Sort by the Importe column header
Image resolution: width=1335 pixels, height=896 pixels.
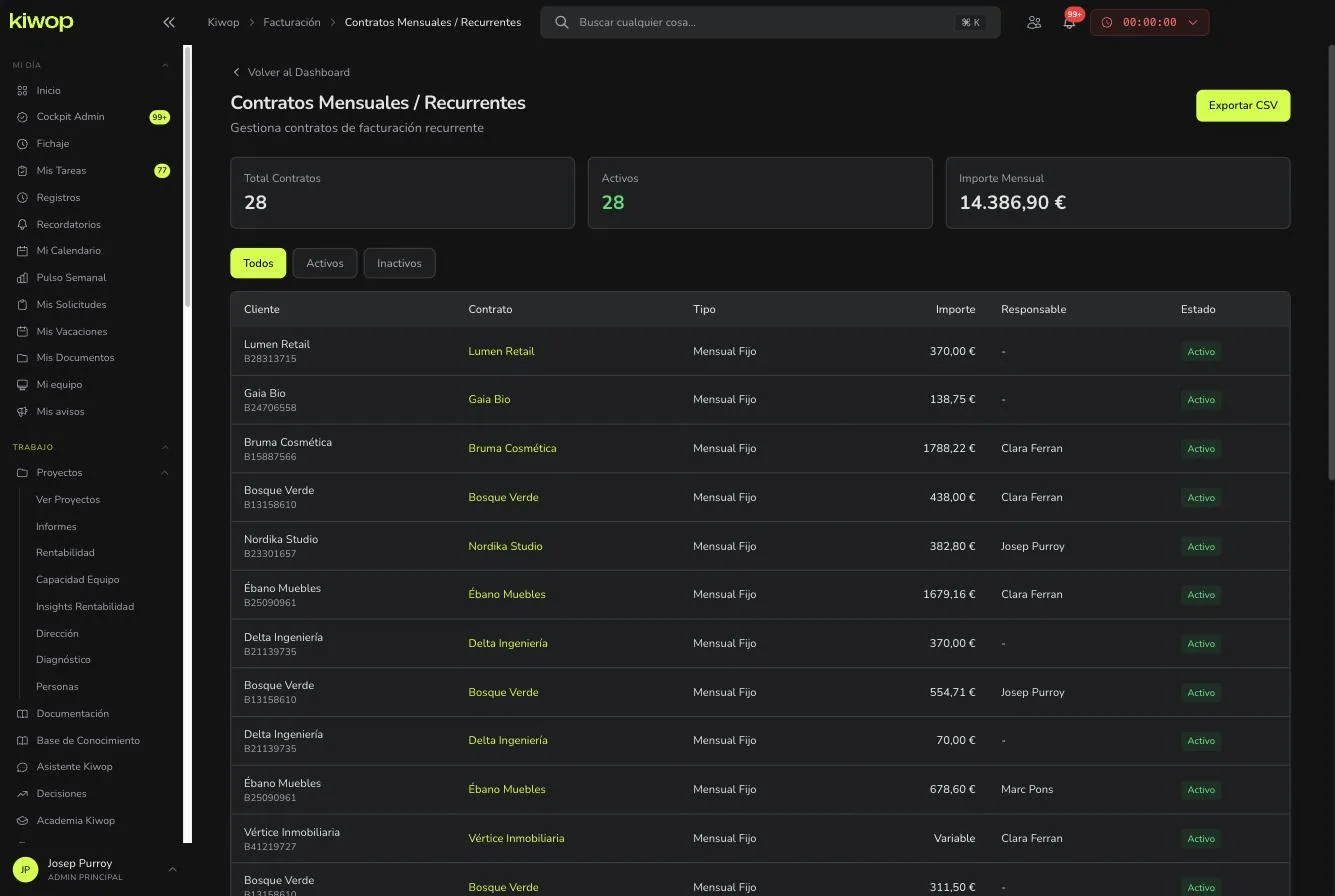click(x=955, y=309)
